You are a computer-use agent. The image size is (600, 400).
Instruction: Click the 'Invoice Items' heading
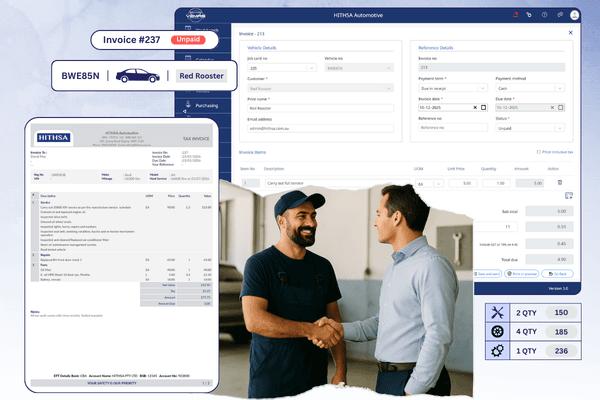point(253,152)
